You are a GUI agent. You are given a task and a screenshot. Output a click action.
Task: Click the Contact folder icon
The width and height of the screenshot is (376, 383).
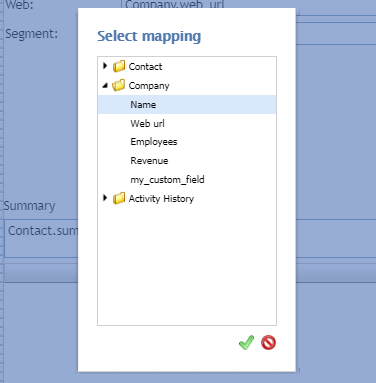point(119,66)
